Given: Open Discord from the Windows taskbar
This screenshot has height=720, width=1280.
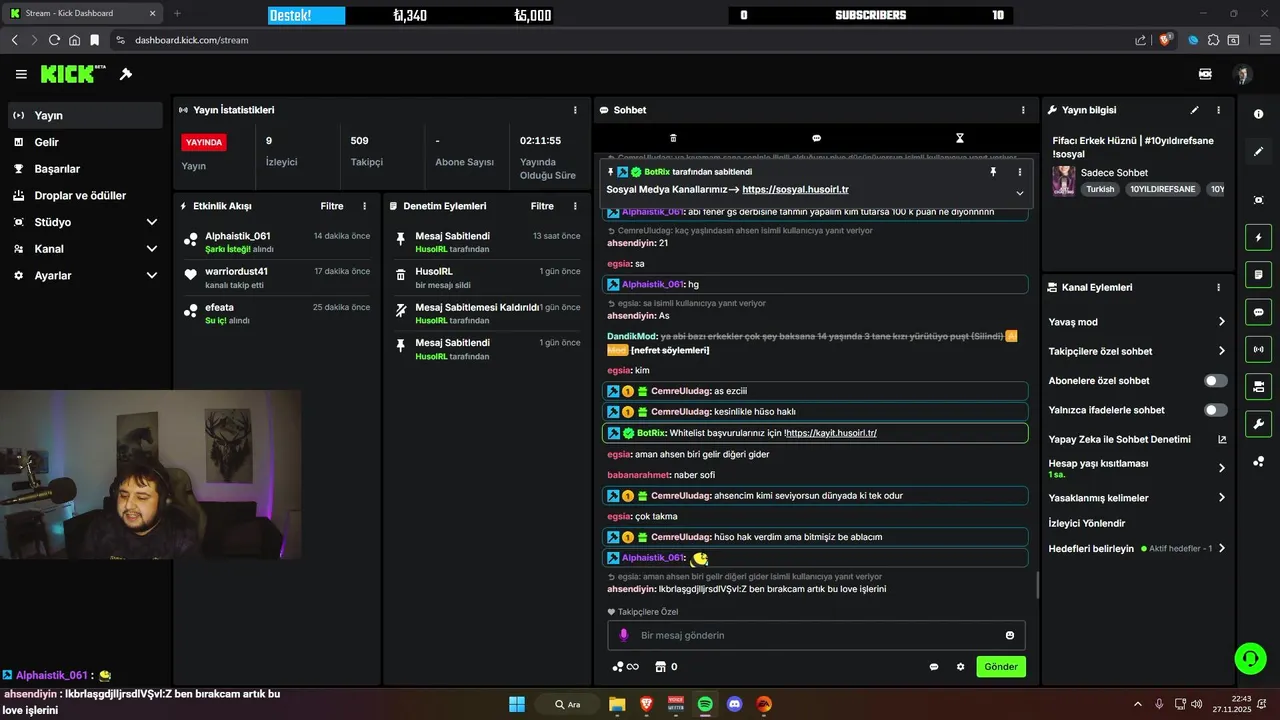Looking at the screenshot, I should coord(735,704).
